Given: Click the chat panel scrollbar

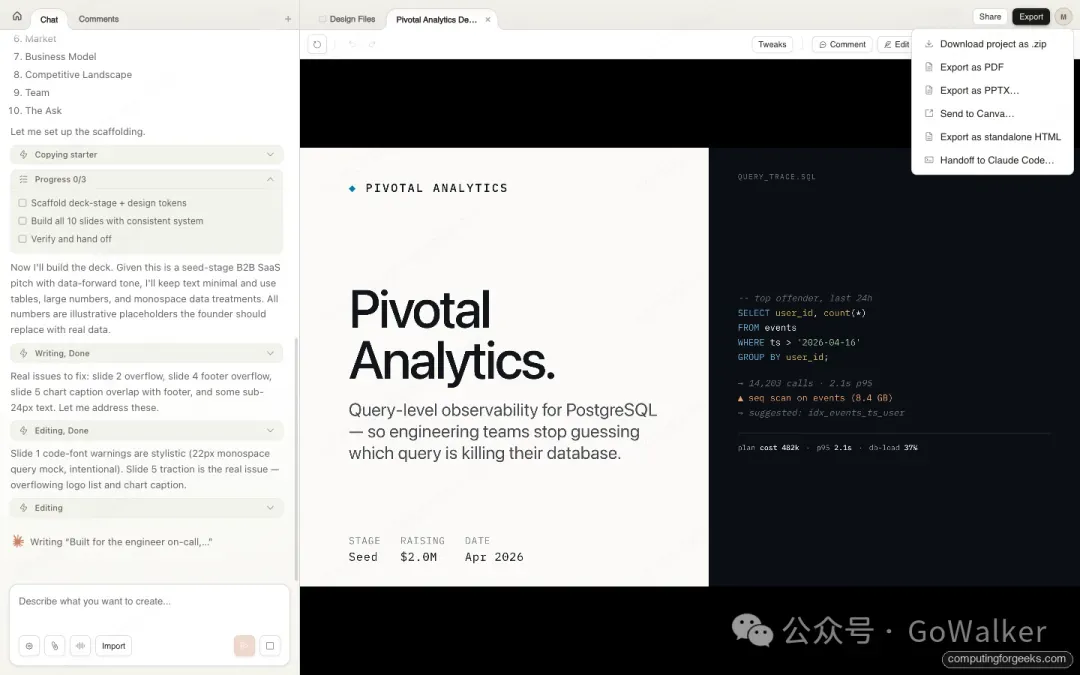Looking at the screenshot, I should (x=296, y=458).
